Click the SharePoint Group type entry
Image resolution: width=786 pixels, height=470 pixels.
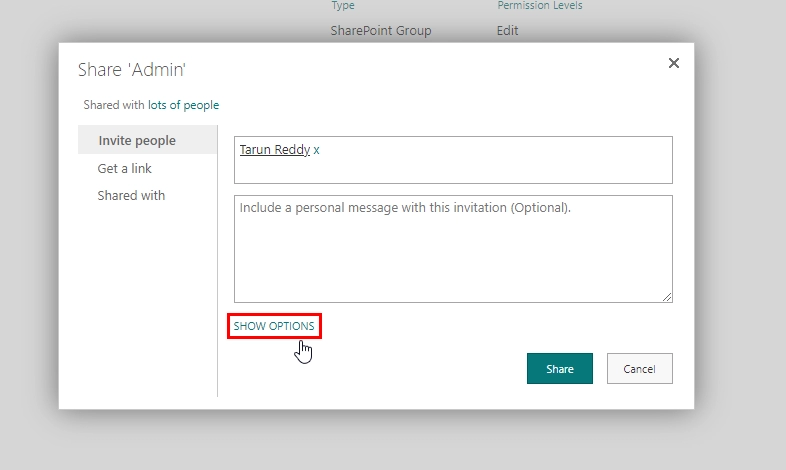(x=381, y=31)
